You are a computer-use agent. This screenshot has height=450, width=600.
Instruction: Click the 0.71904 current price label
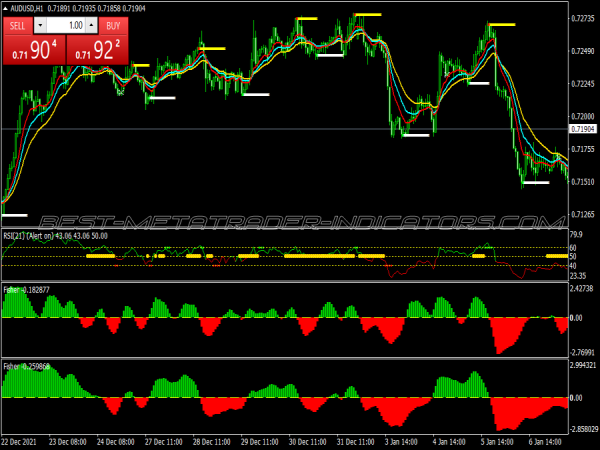tap(583, 129)
